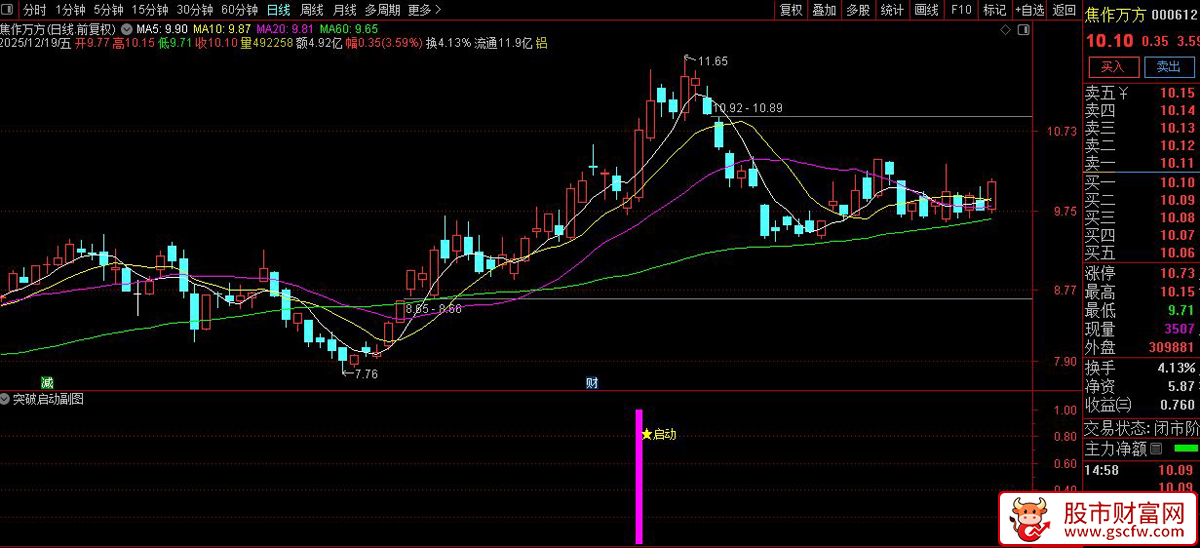Open the 多周期 multi-period view
1200x548 pixels.
(x=382, y=10)
